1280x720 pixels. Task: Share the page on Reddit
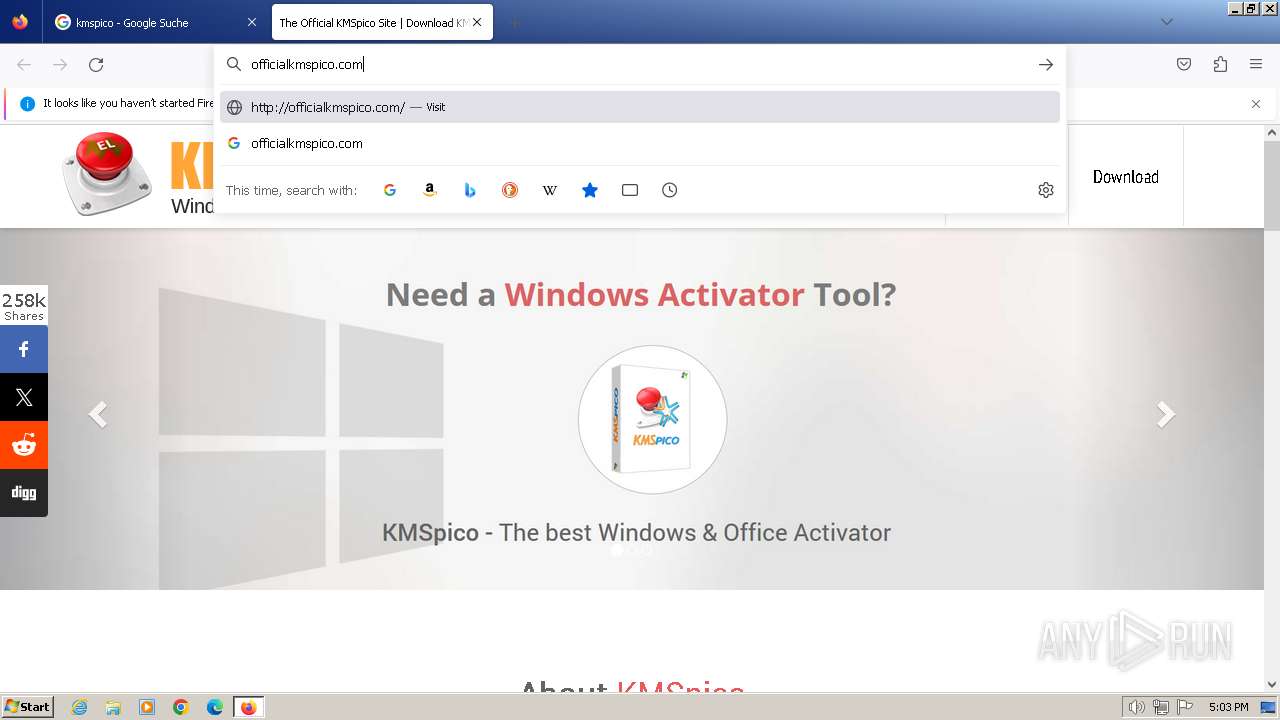(24, 446)
